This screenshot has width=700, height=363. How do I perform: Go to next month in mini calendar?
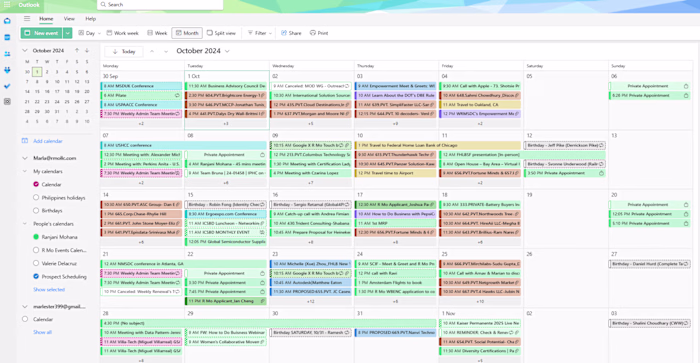87,50
